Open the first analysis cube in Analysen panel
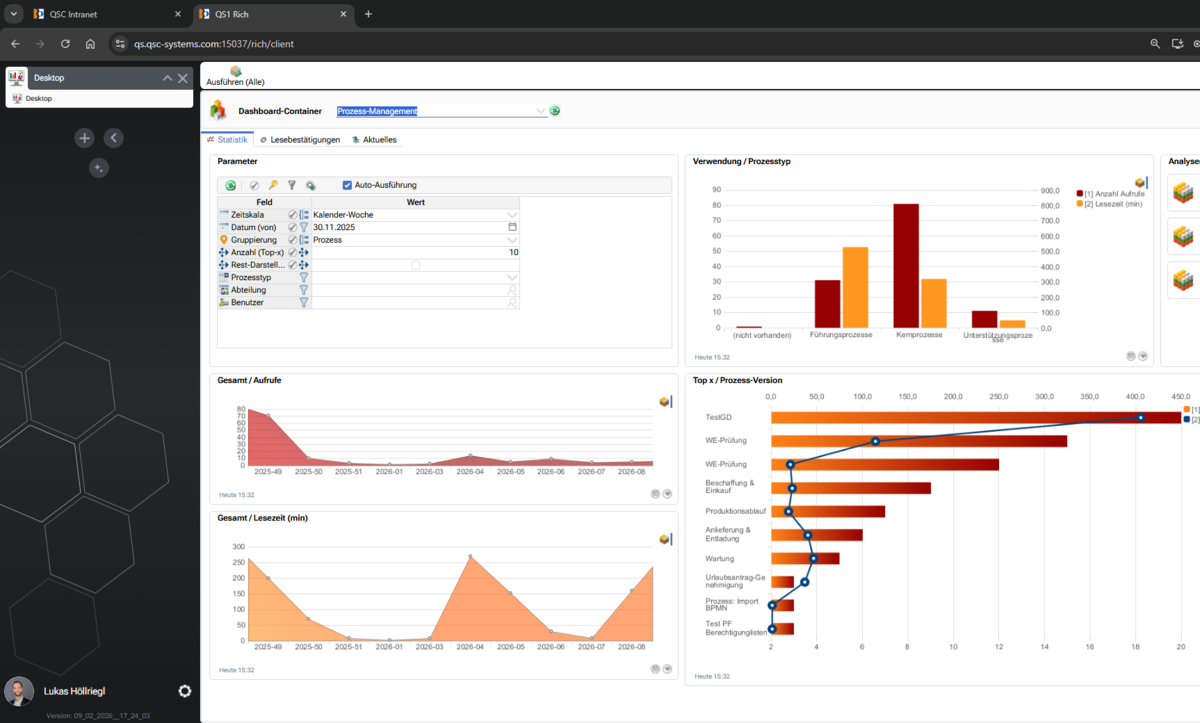This screenshot has height=723, width=1200. (x=1185, y=190)
